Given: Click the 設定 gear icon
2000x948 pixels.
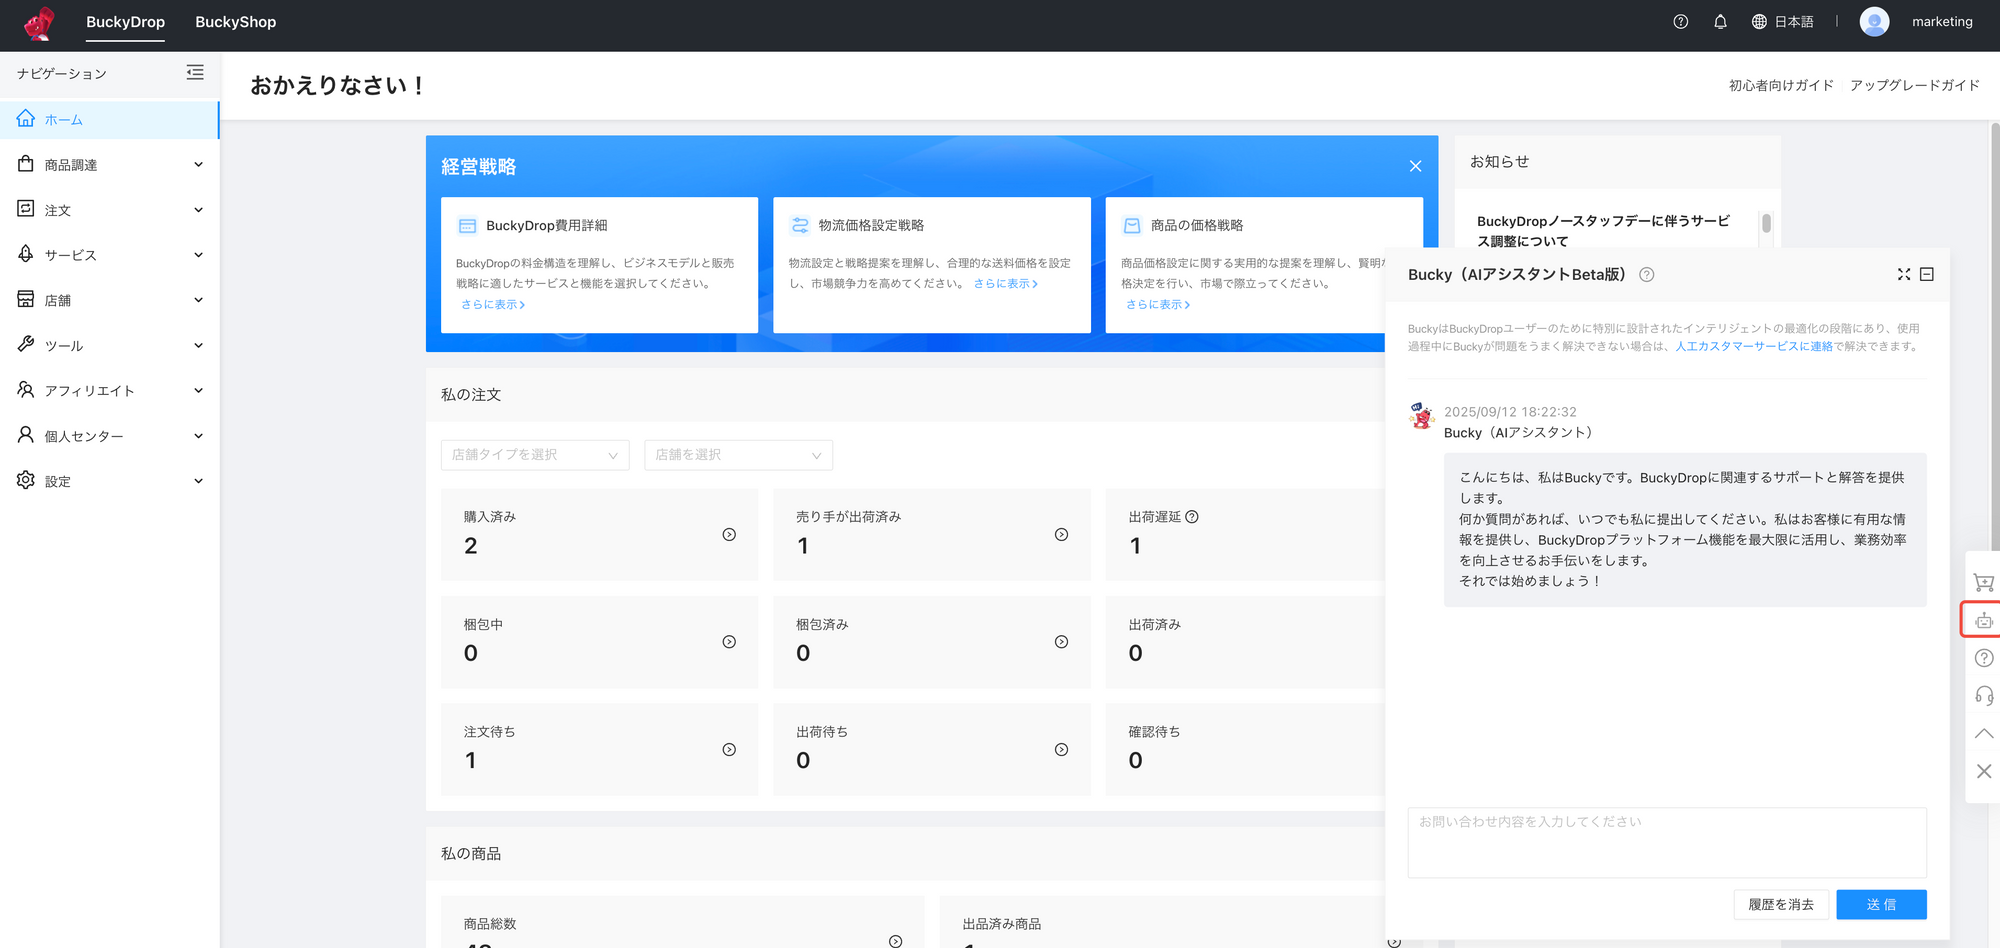Looking at the screenshot, I should (26, 480).
